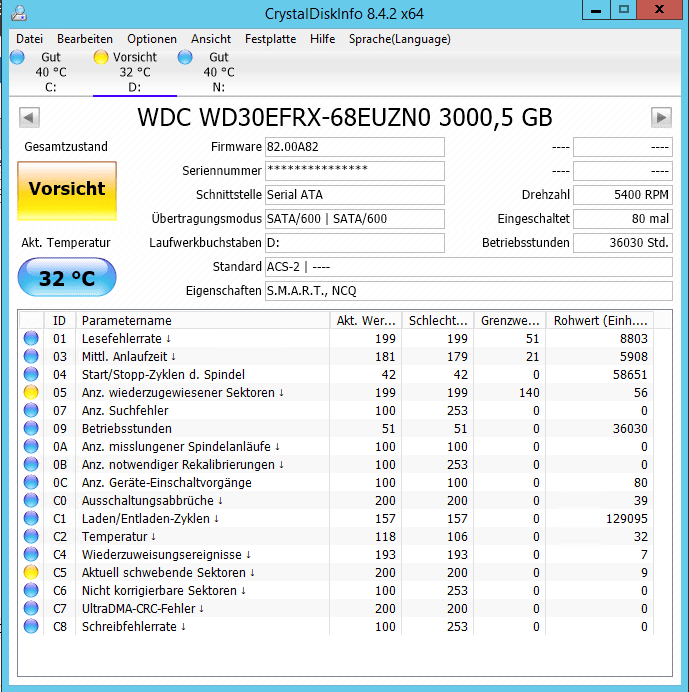The height and width of the screenshot is (692, 689).
Task: Click the yellow Vorsicht health status button
Action: [67, 191]
